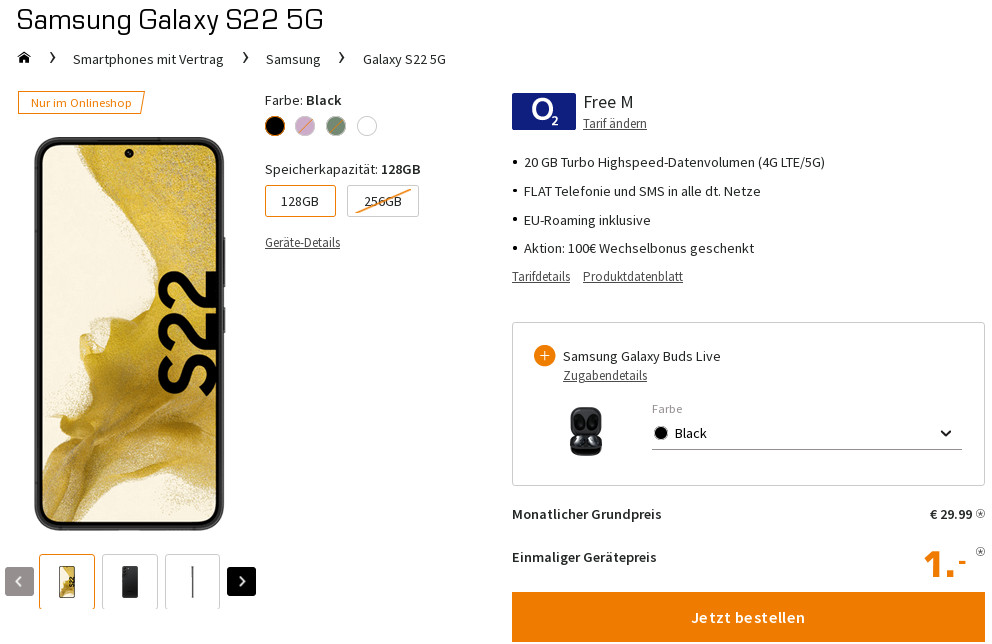
Task: Click the O2 carrier logo
Action: (543, 112)
